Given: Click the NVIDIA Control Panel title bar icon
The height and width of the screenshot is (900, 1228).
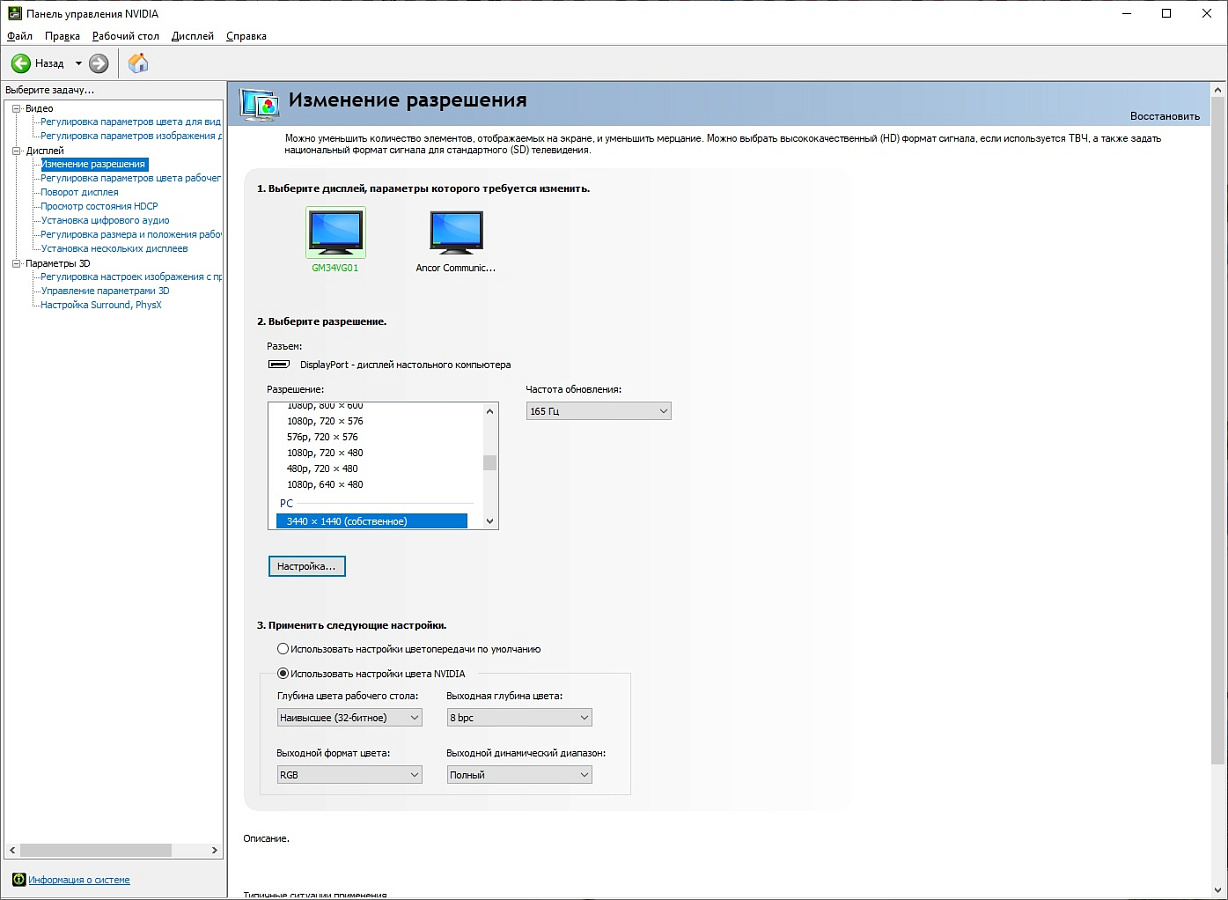Looking at the screenshot, I should [15, 14].
